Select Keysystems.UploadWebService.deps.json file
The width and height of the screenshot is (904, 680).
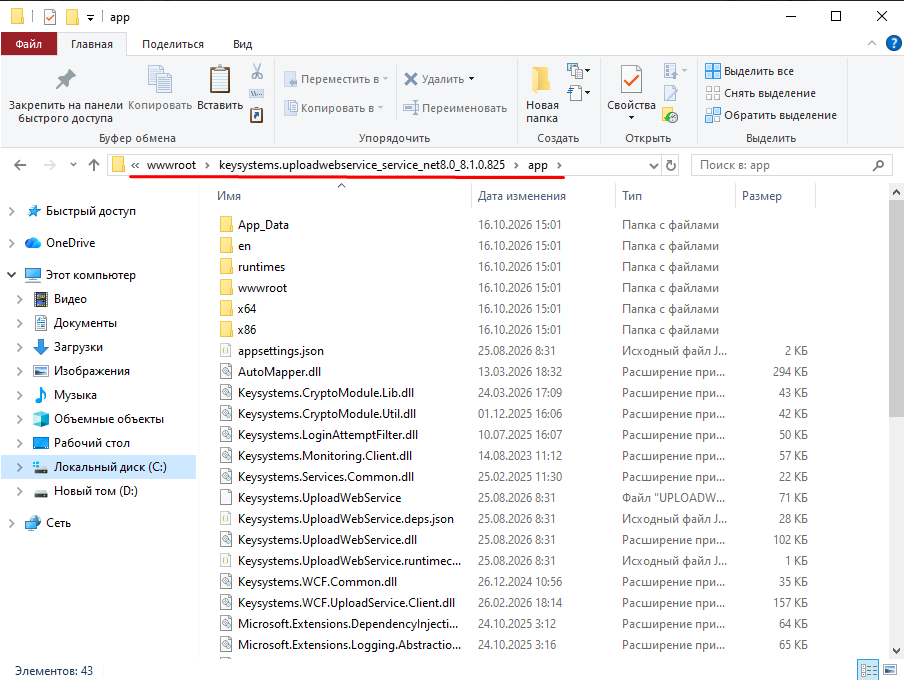345,519
